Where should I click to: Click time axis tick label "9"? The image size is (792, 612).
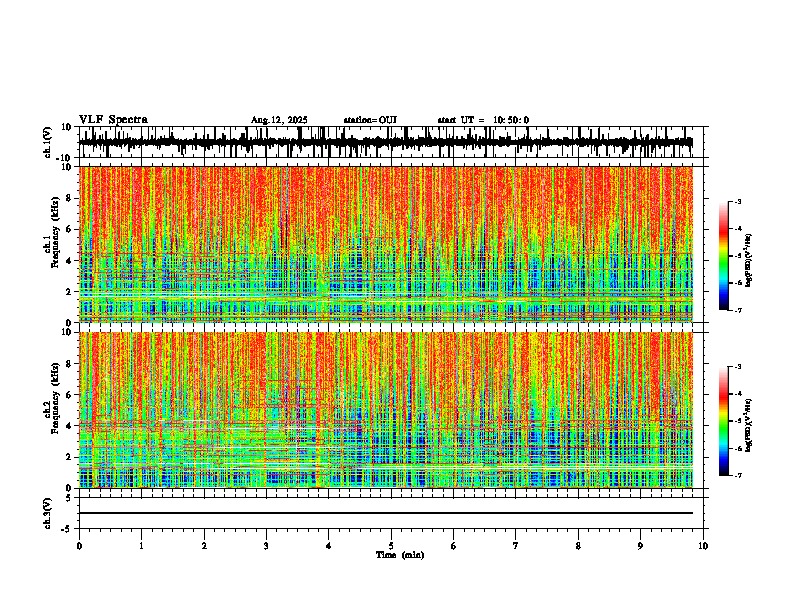[x=640, y=546]
